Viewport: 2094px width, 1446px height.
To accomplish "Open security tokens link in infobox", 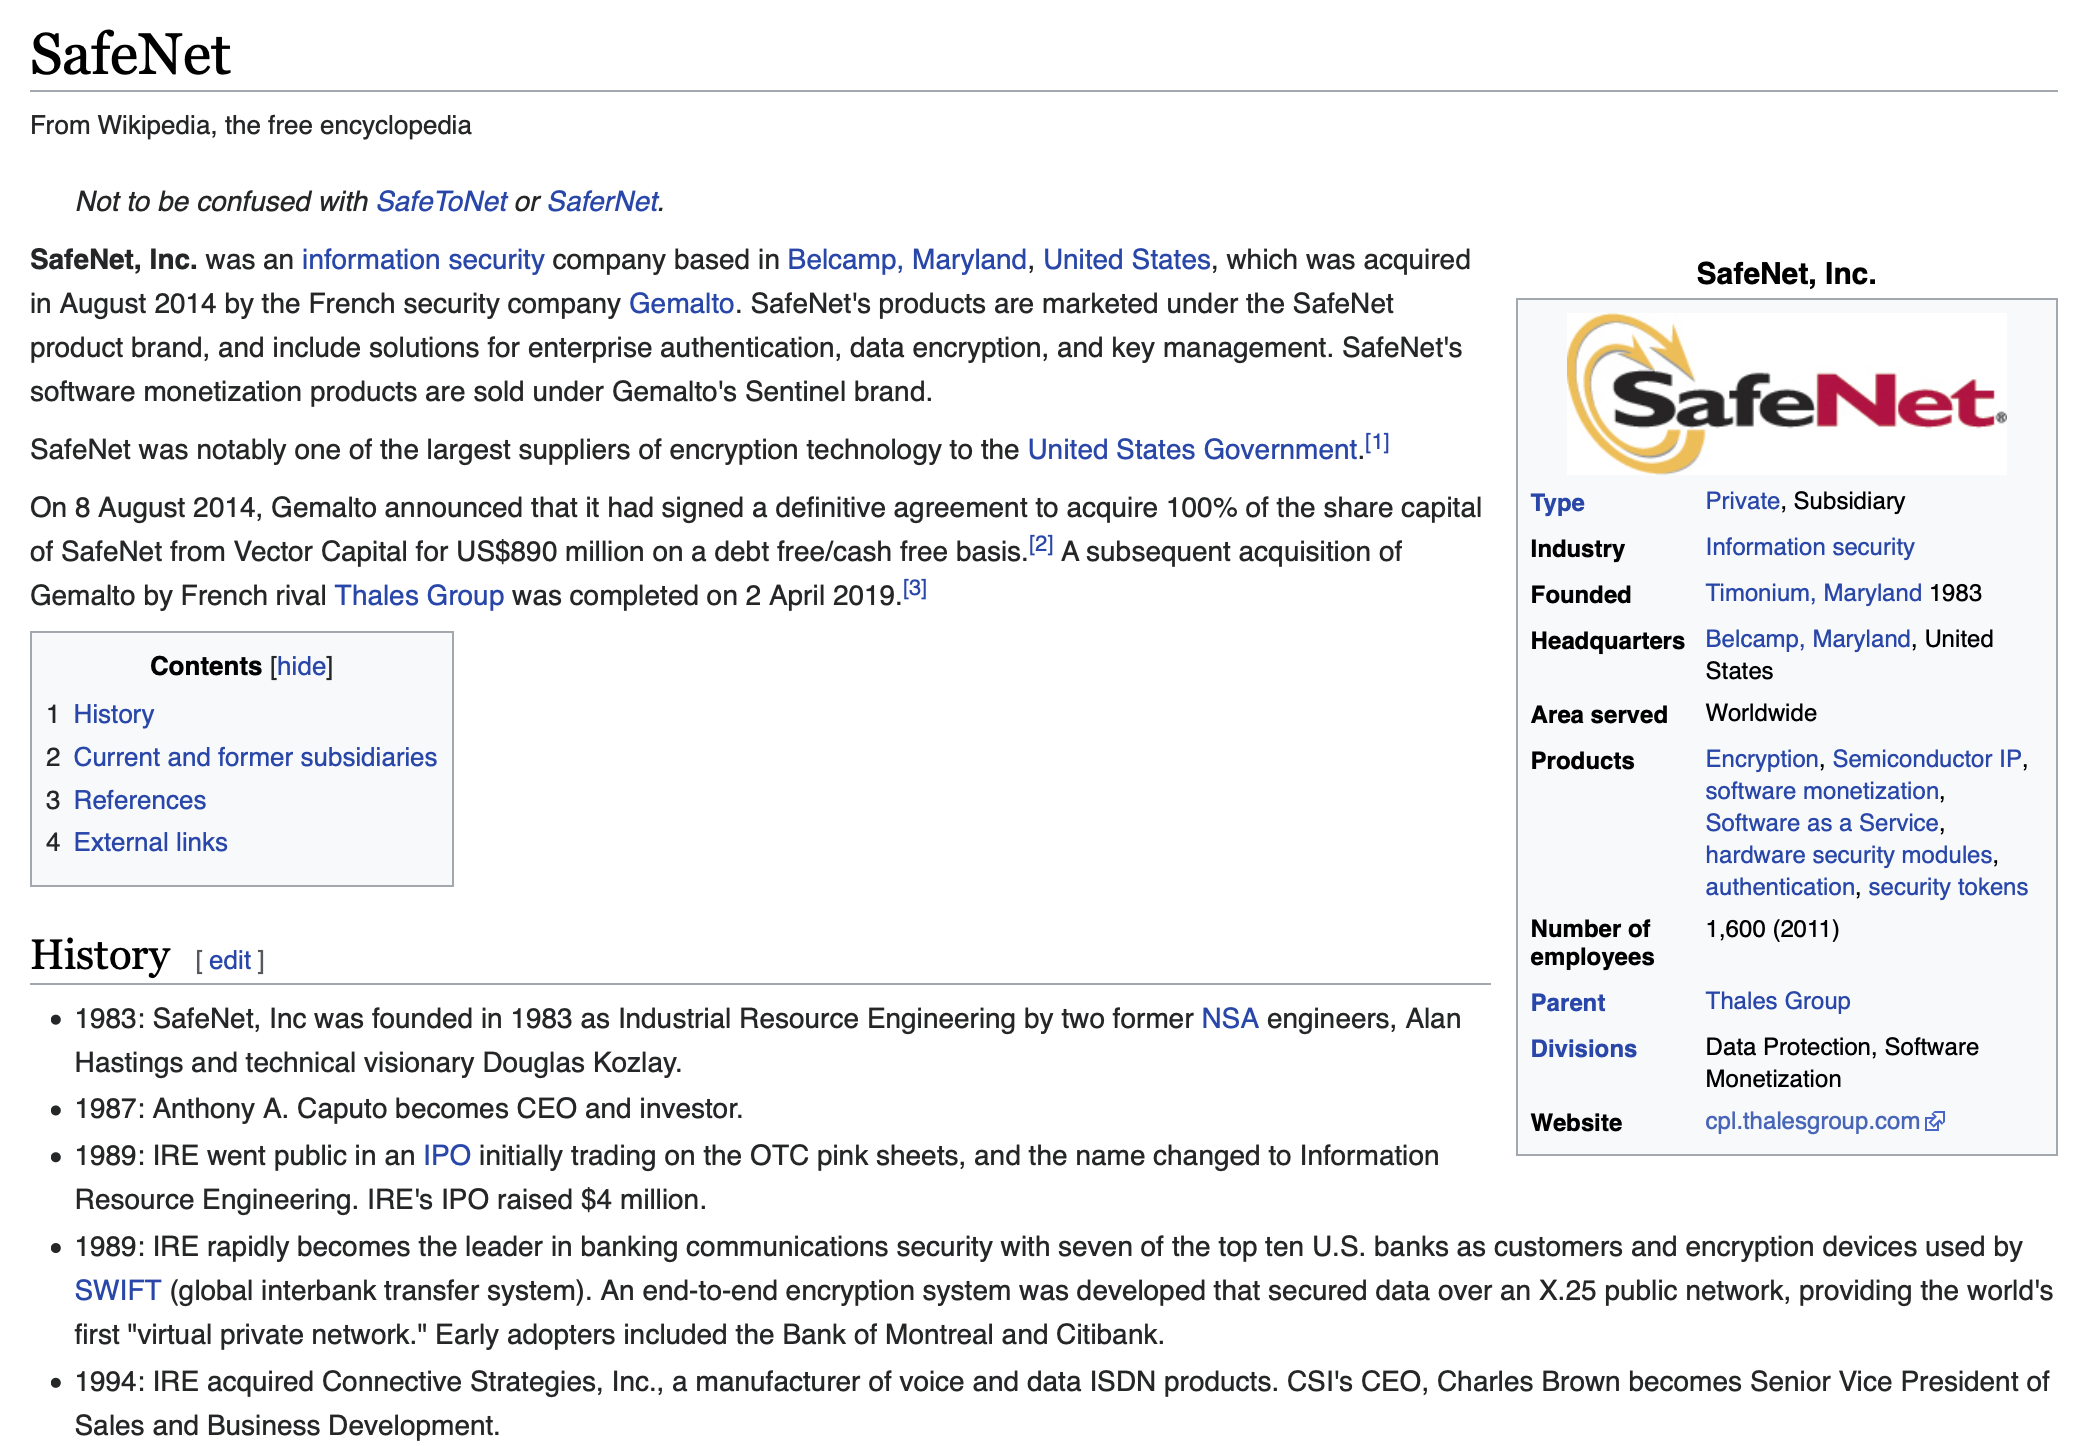I will tap(1948, 887).
